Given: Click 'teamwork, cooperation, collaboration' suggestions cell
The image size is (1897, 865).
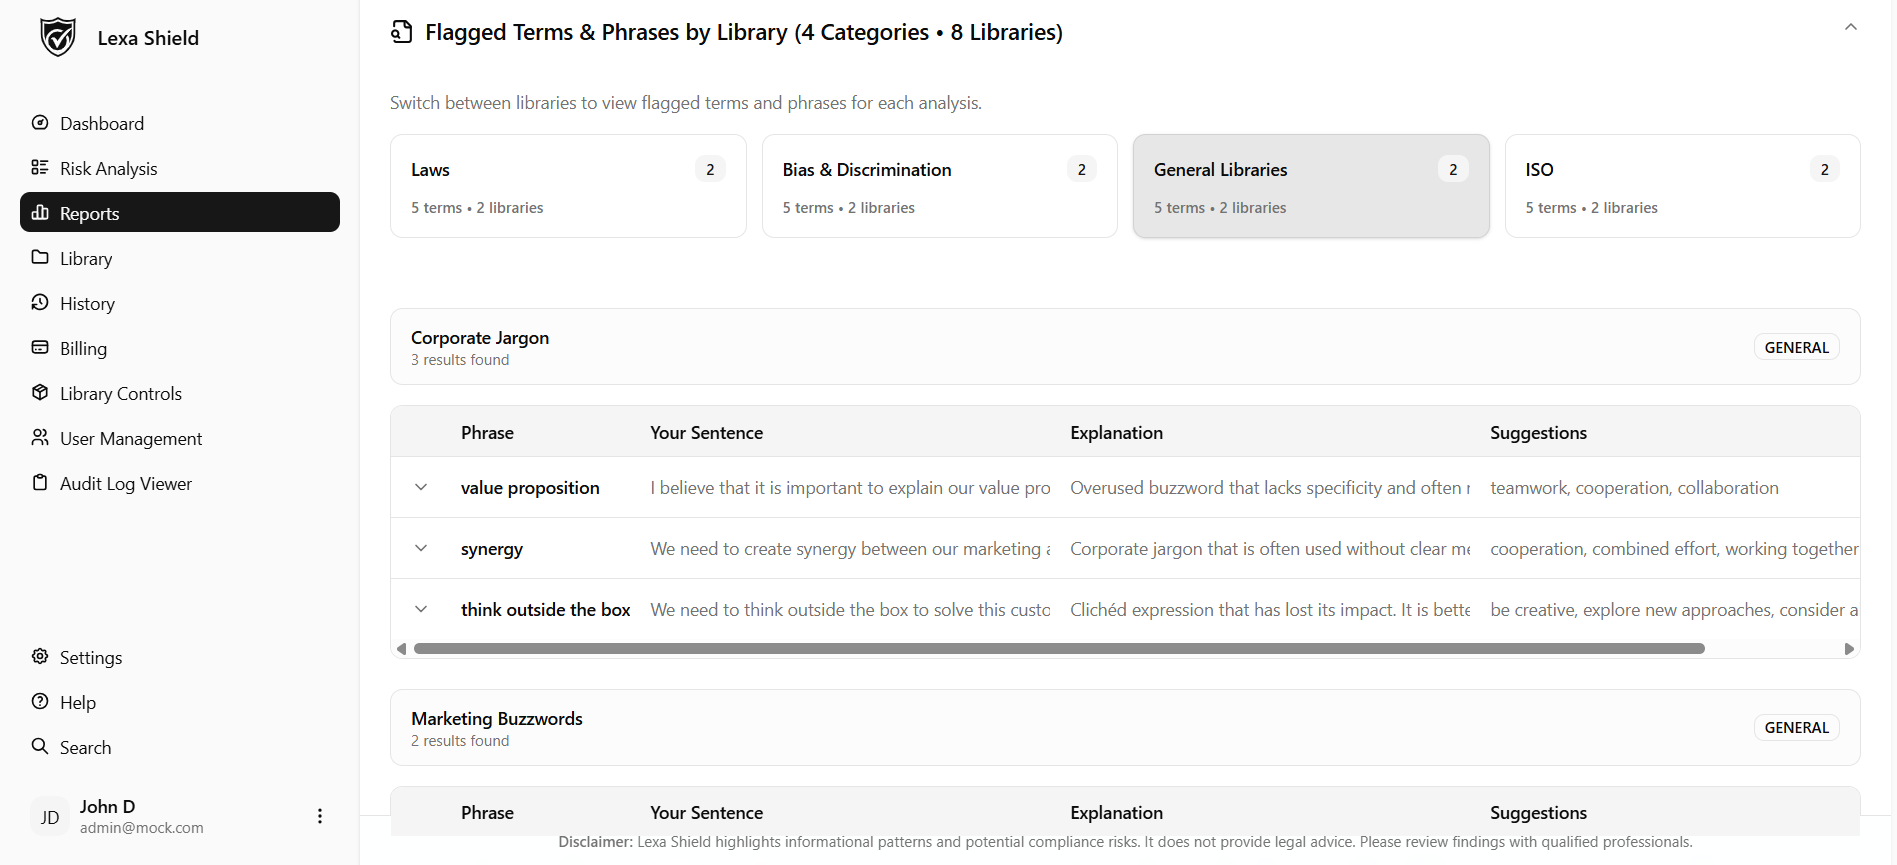Looking at the screenshot, I should (x=1634, y=488).
